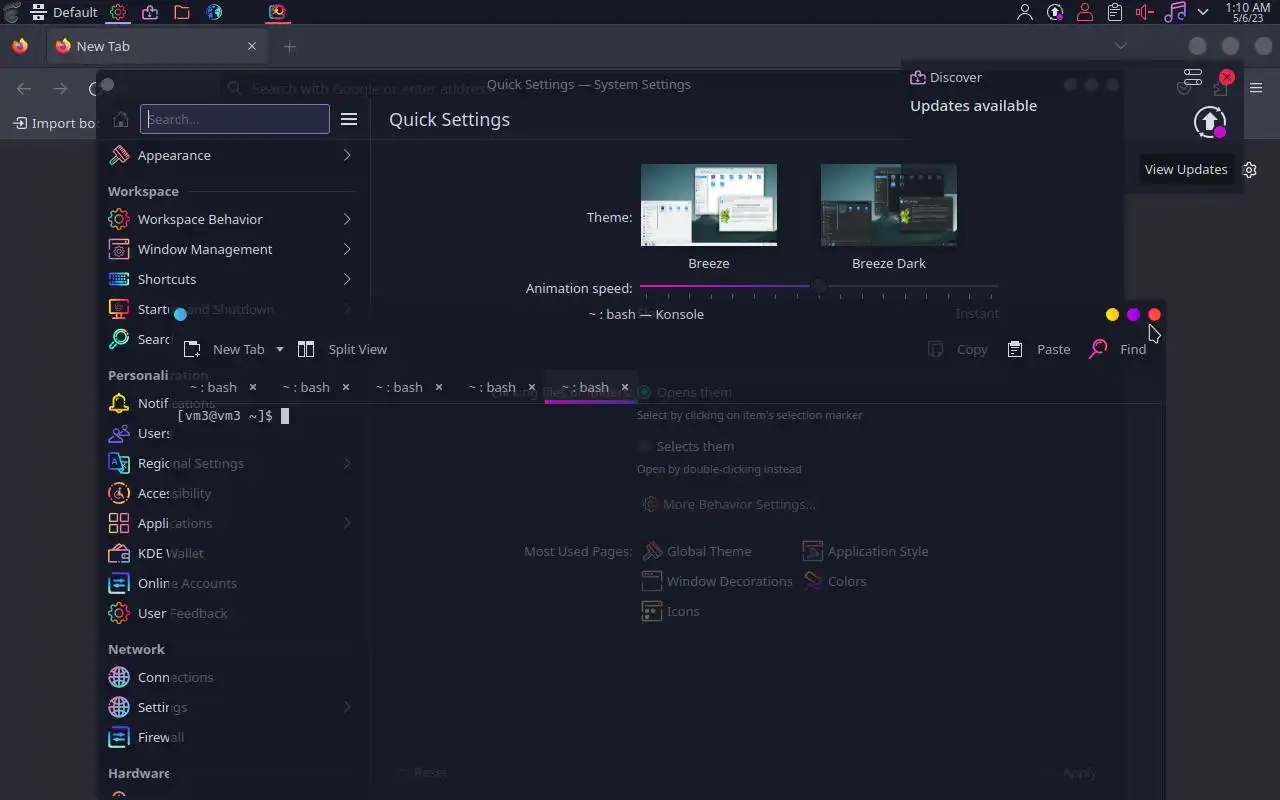Close the Firefox New Tab tab
Screen dimensions: 1280x800
(251, 46)
